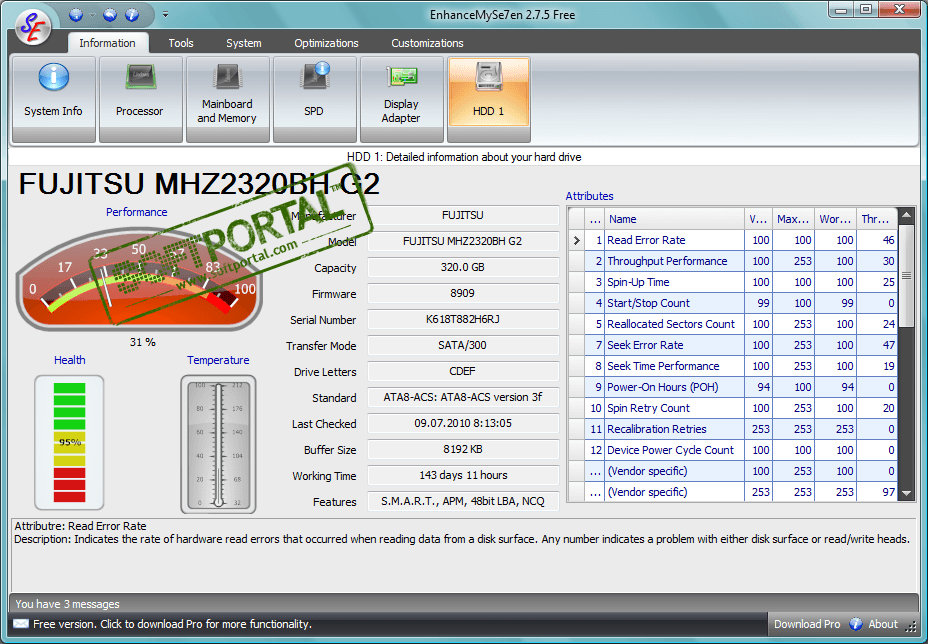Open the Optimizations tab
This screenshot has width=928, height=644.
(x=326, y=43)
